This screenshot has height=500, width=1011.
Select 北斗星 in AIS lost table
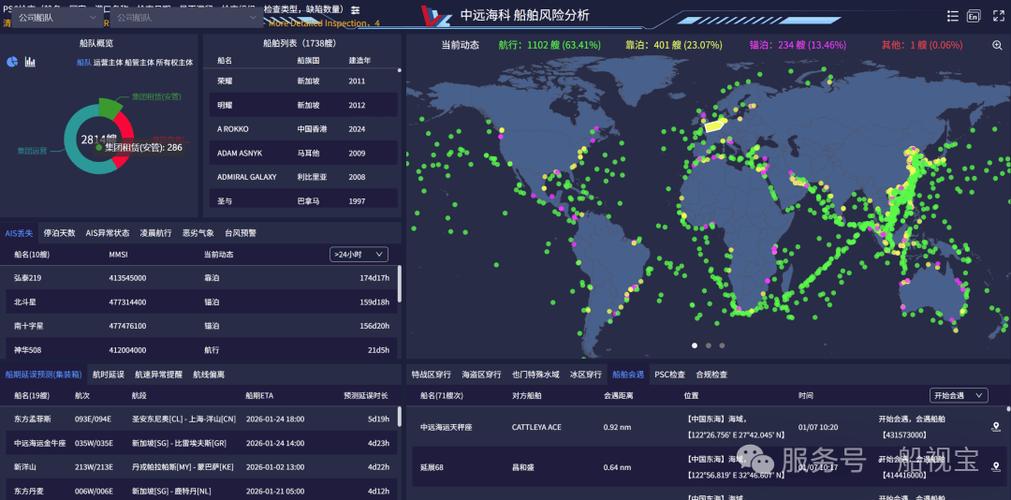(x=199, y=301)
